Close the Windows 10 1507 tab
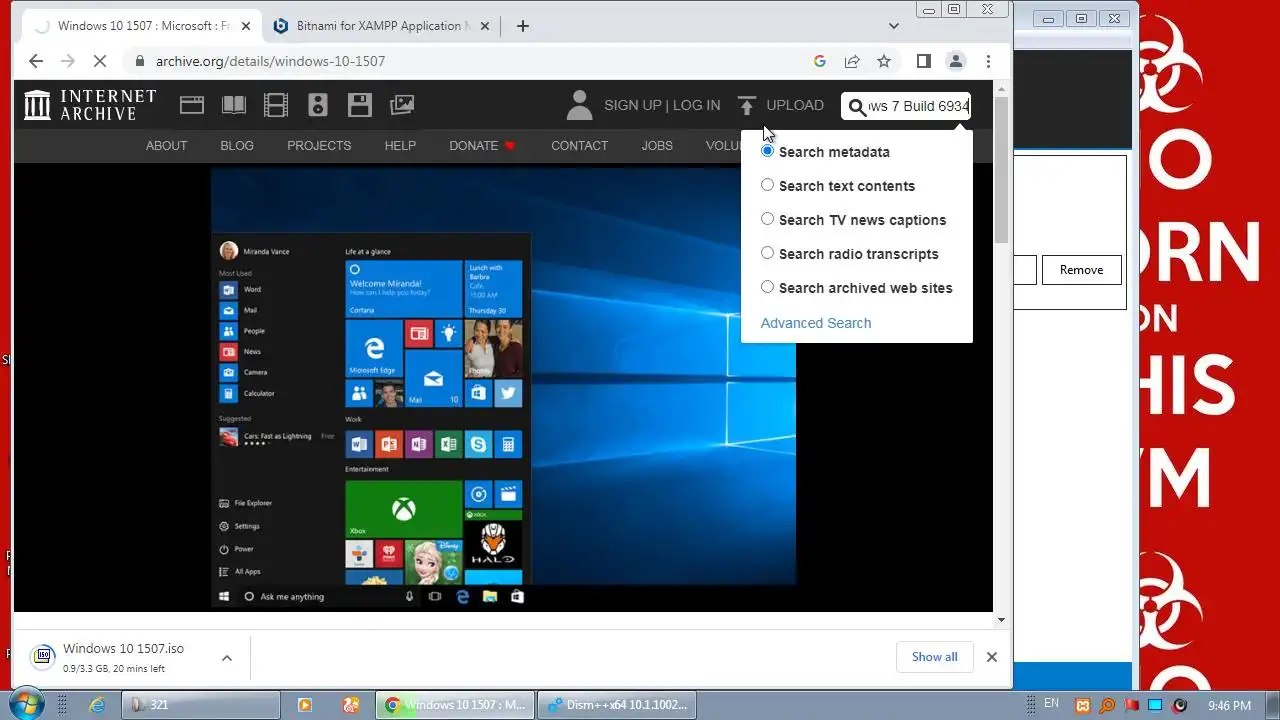Viewport: 1280px width, 720px height. [244, 26]
